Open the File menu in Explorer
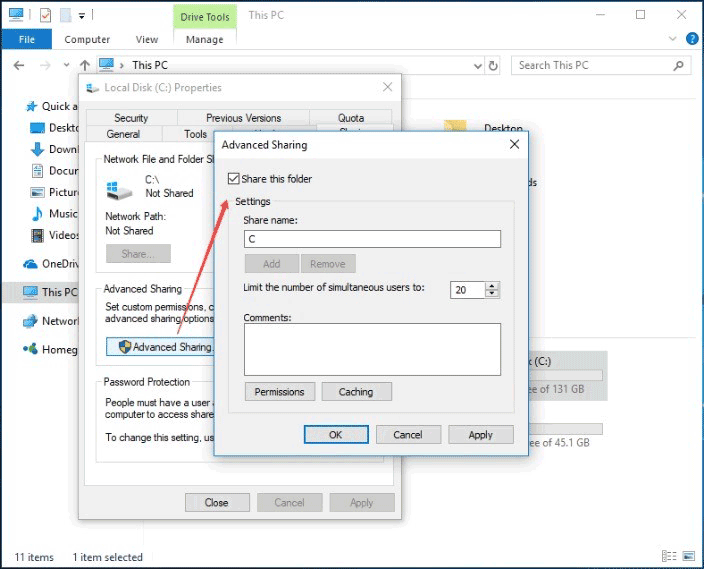Image resolution: width=704 pixels, height=569 pixels. [26, 40]
